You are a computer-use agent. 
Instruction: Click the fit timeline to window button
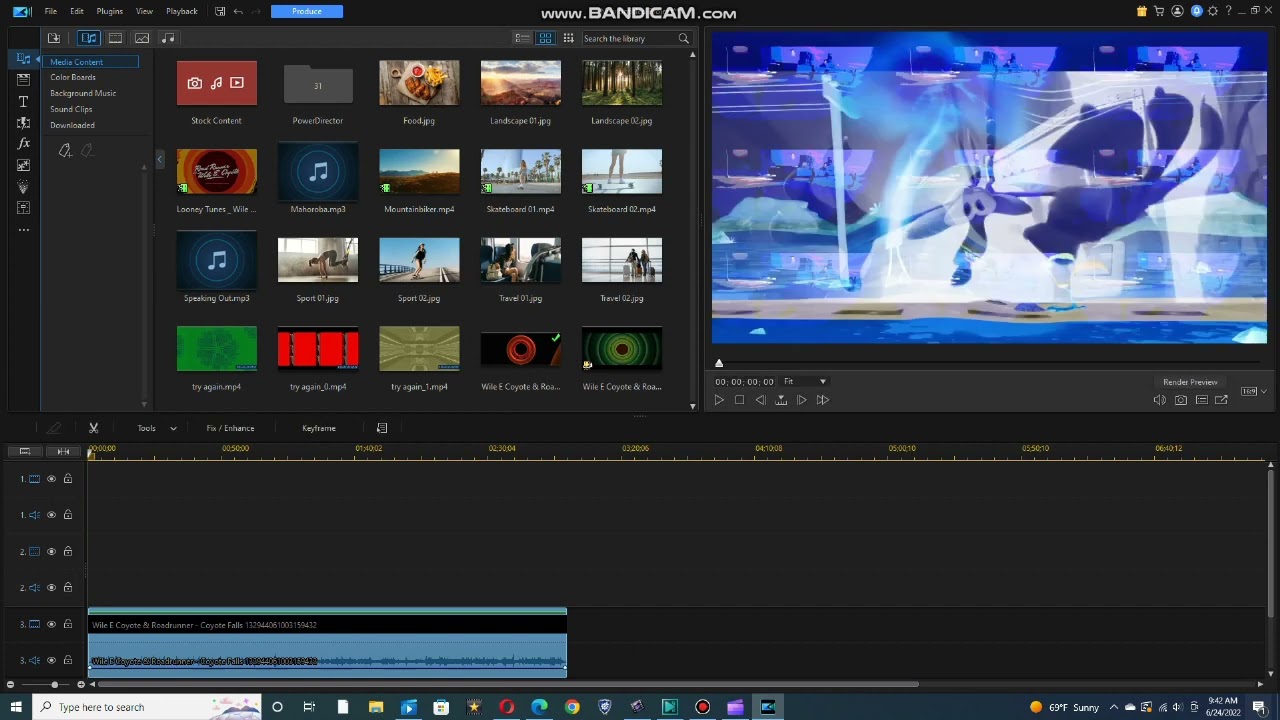point(63,452)
